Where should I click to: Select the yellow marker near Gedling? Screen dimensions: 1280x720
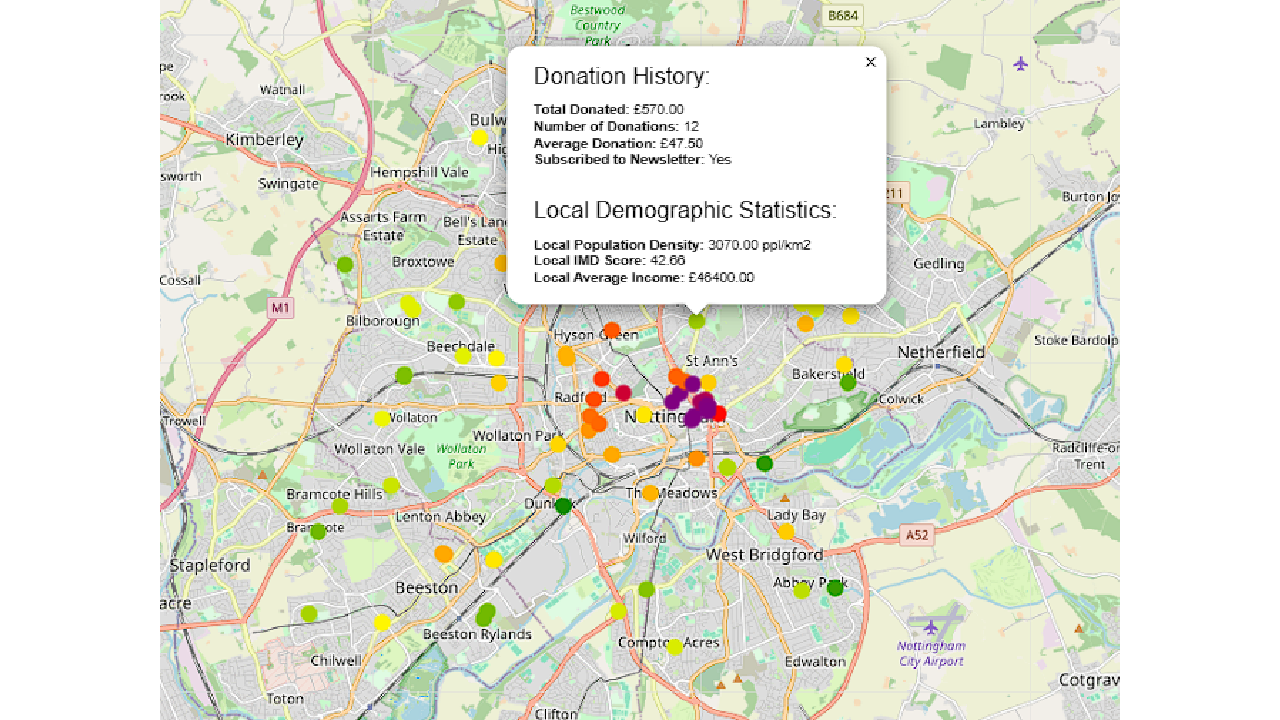point(850,316)
